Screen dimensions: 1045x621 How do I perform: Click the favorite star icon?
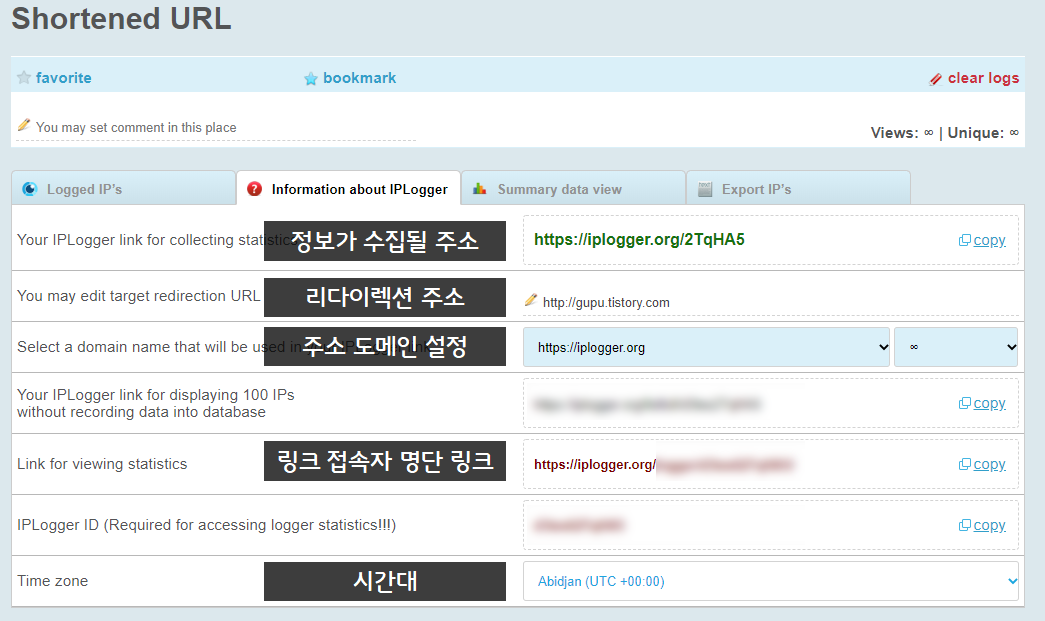(24, 78)
